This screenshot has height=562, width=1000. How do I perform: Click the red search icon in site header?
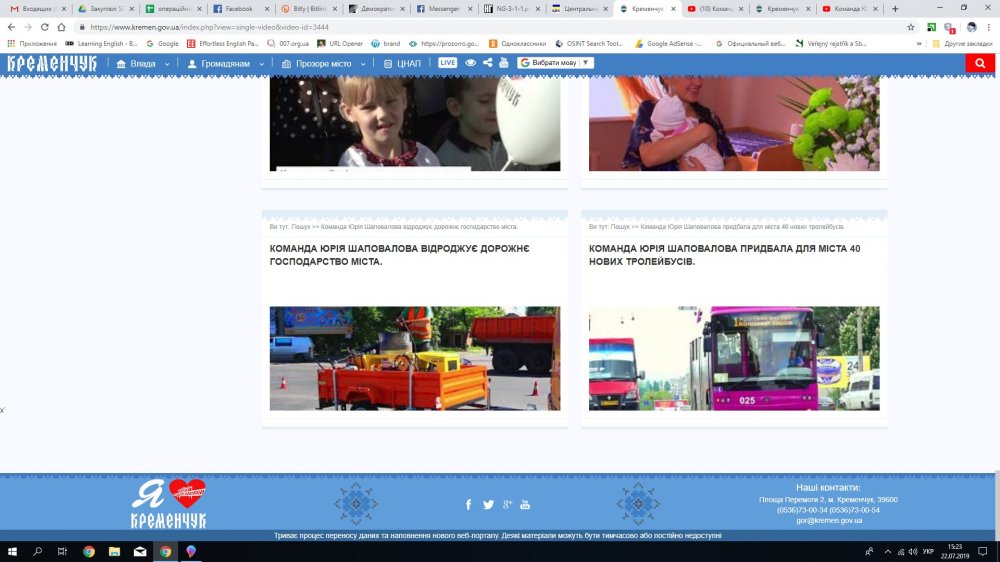980,63
